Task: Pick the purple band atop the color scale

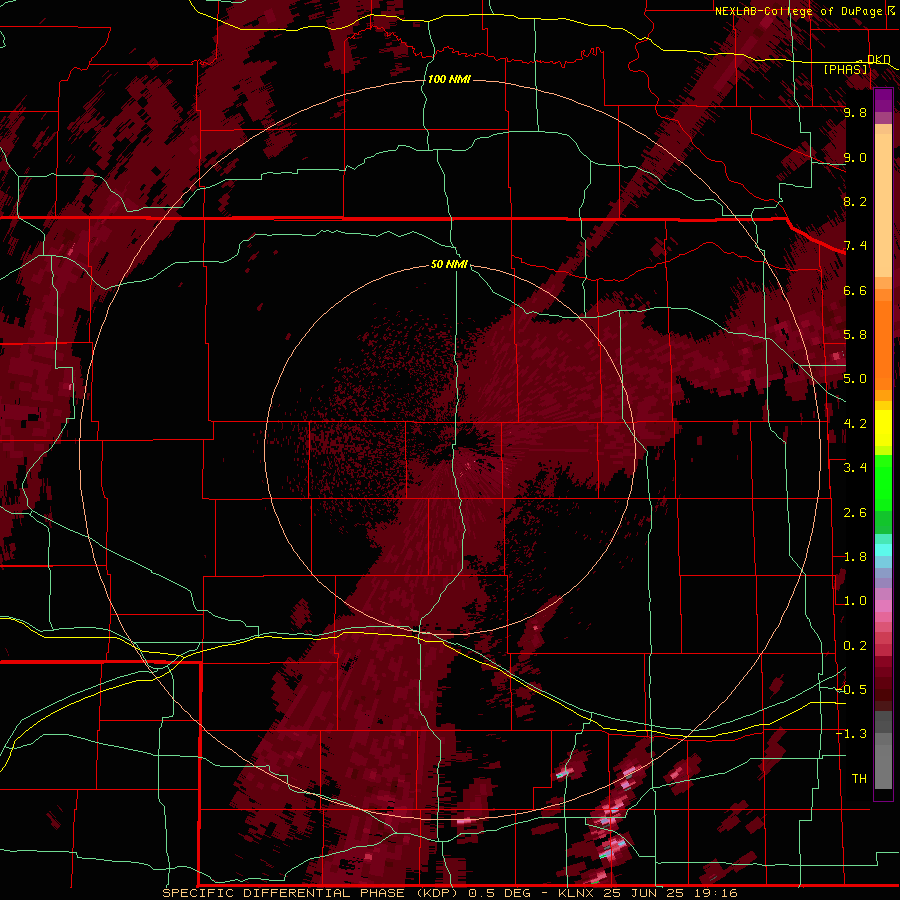Action: tap(883, 100)
